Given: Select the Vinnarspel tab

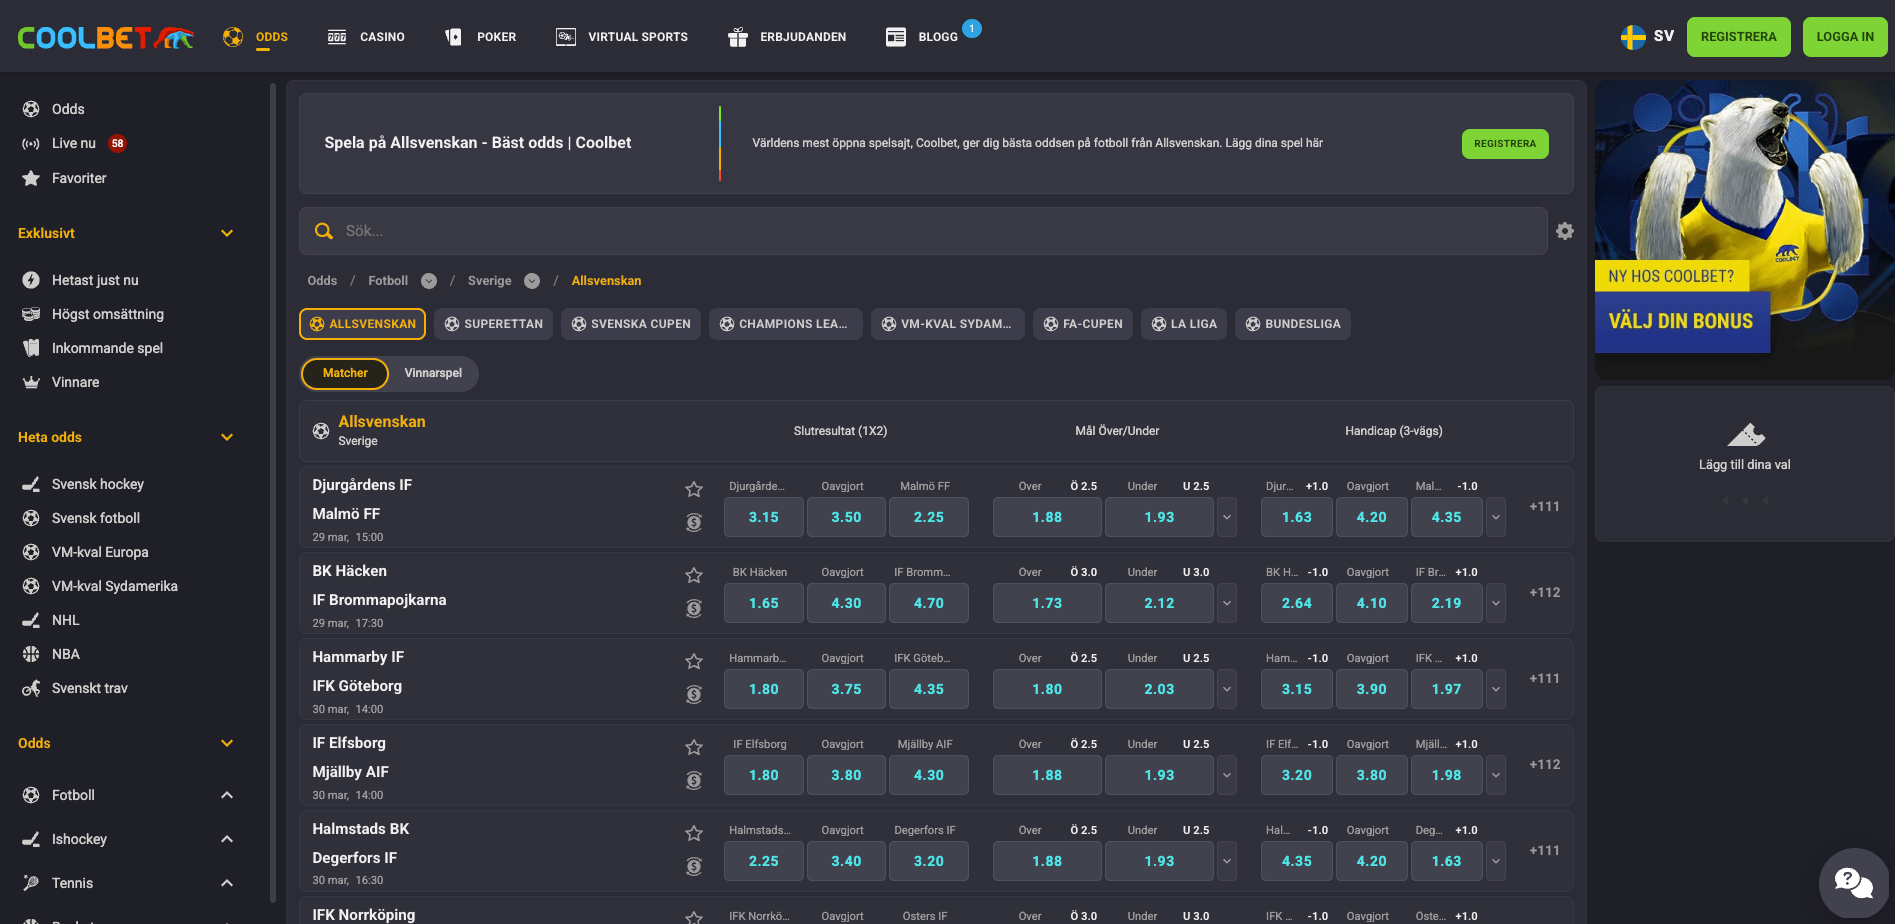Looking at the screenshot, I should [x=433, y=373].
